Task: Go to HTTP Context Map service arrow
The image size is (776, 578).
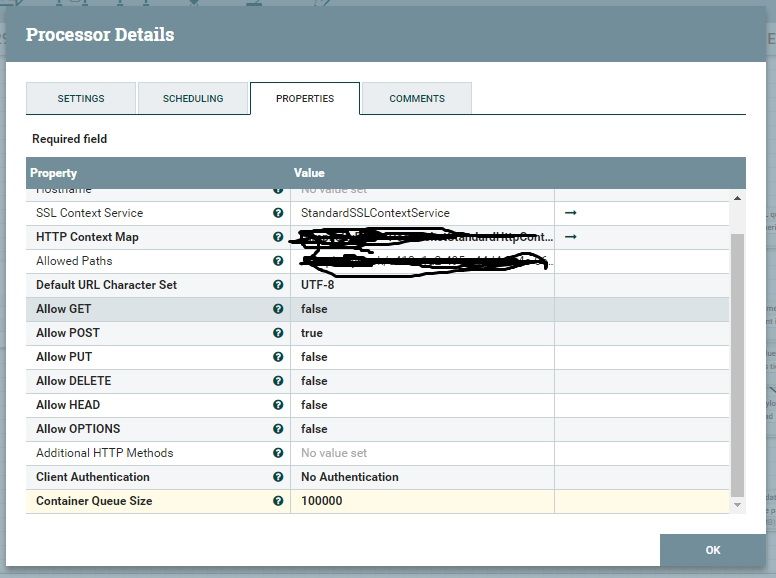Action: click(571, 237)
